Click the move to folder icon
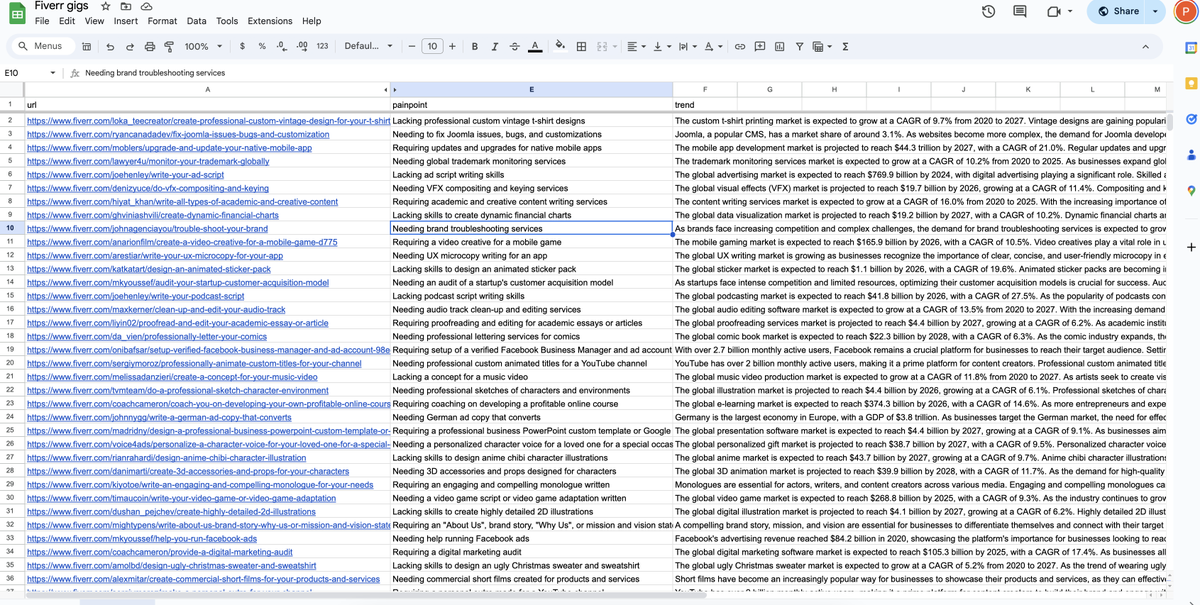The height and width of the screenshot is (605, 1200). click(x=126, y=7)
